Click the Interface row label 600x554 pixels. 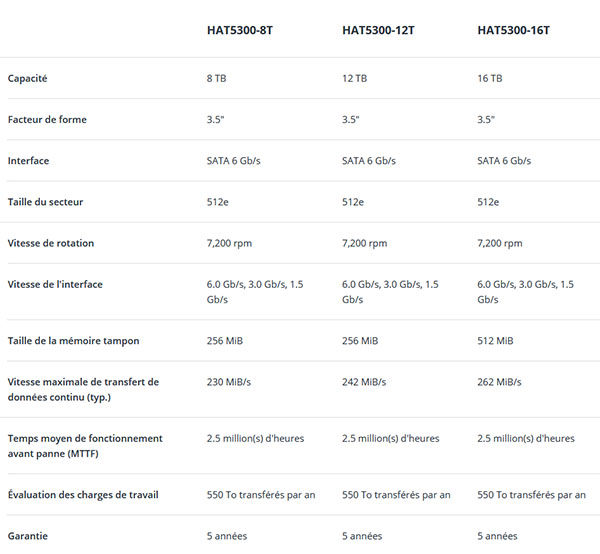pyautogui.click(x=28, y=161)
